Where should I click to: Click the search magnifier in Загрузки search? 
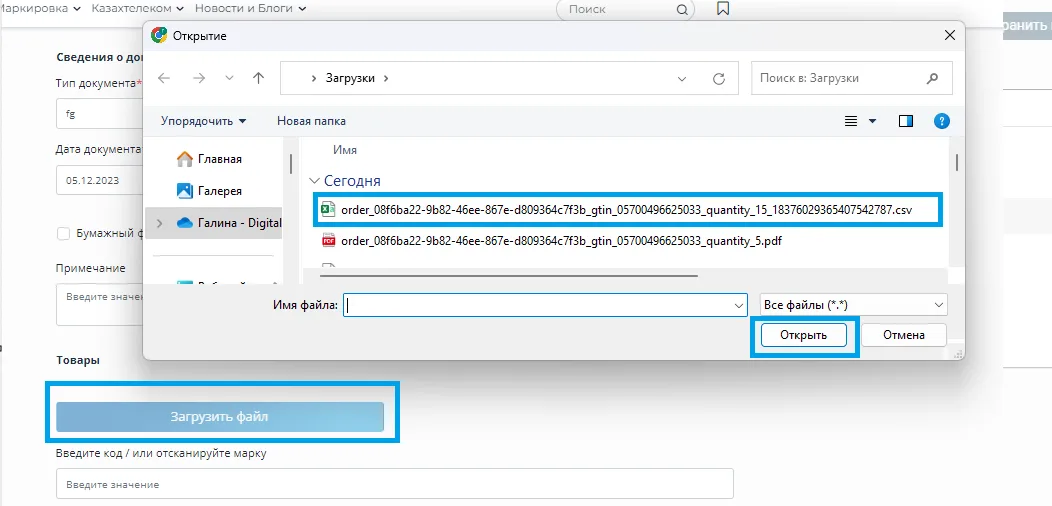tap(932, 79)
